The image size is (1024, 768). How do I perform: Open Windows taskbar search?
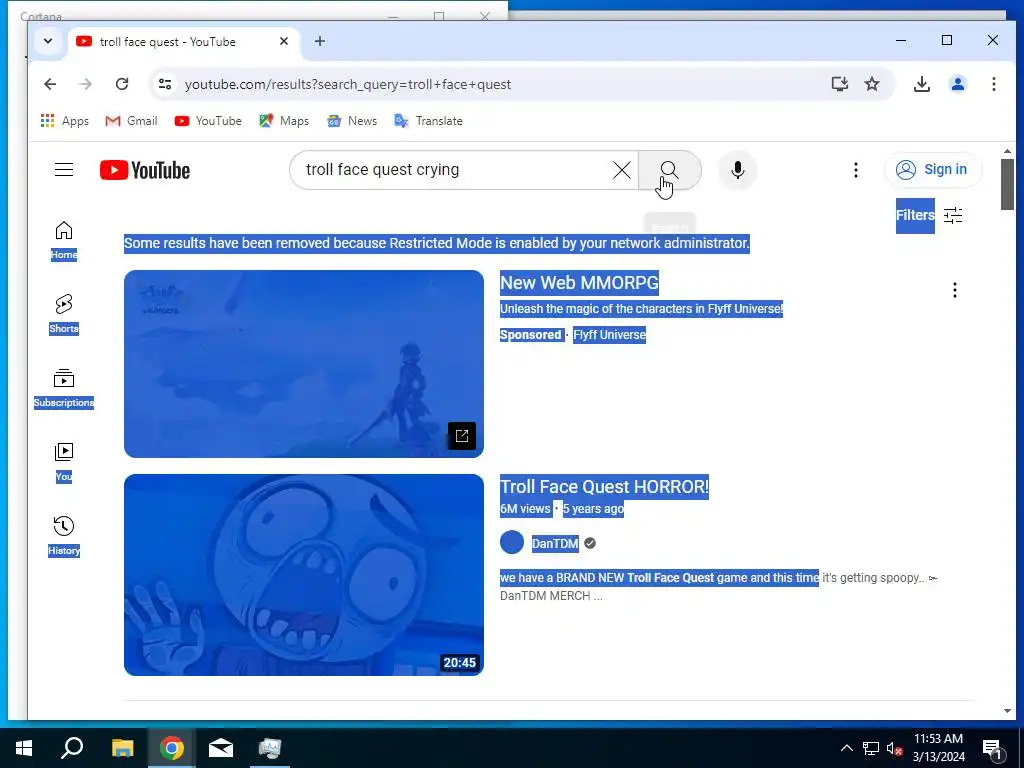pyautogui.click(x=72, y=748)
